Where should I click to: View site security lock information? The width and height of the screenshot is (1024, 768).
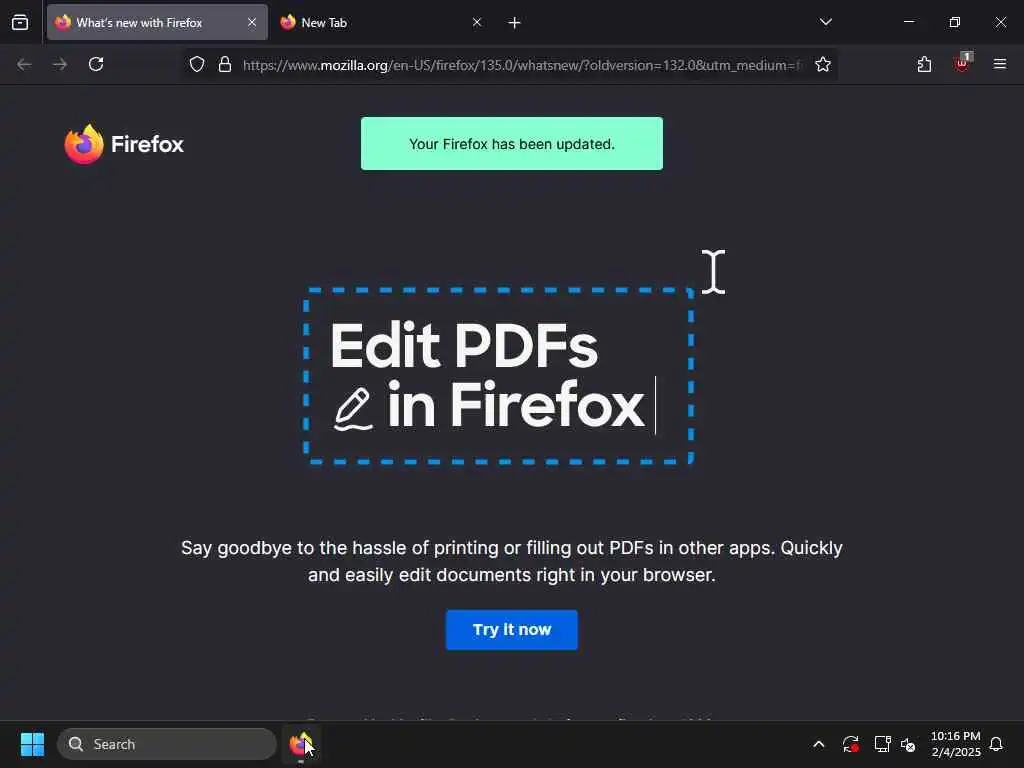click(225, 65)
